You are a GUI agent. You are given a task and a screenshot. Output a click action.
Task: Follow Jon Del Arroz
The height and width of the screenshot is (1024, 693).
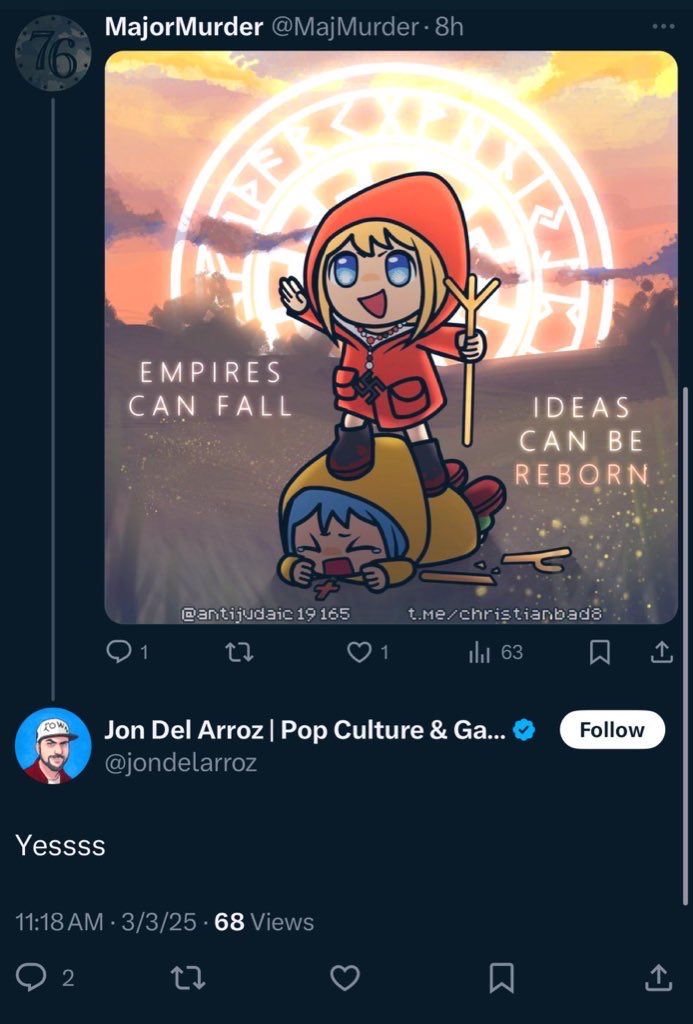click(612, 730)
